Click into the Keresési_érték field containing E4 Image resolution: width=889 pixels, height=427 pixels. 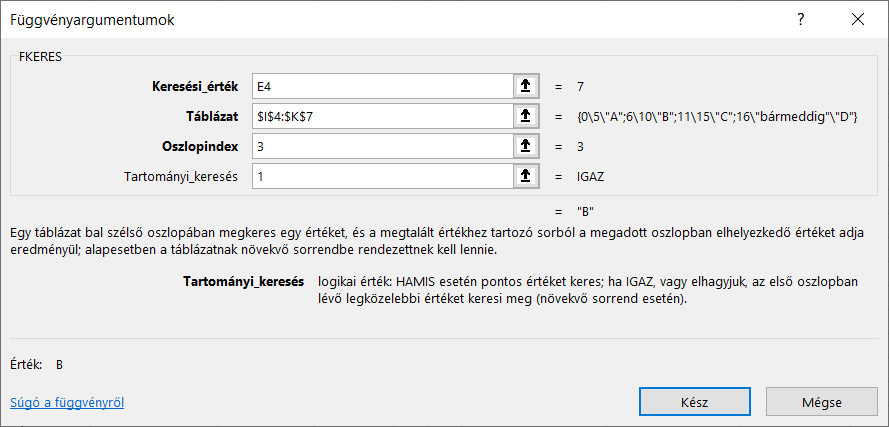coord(380,86)
